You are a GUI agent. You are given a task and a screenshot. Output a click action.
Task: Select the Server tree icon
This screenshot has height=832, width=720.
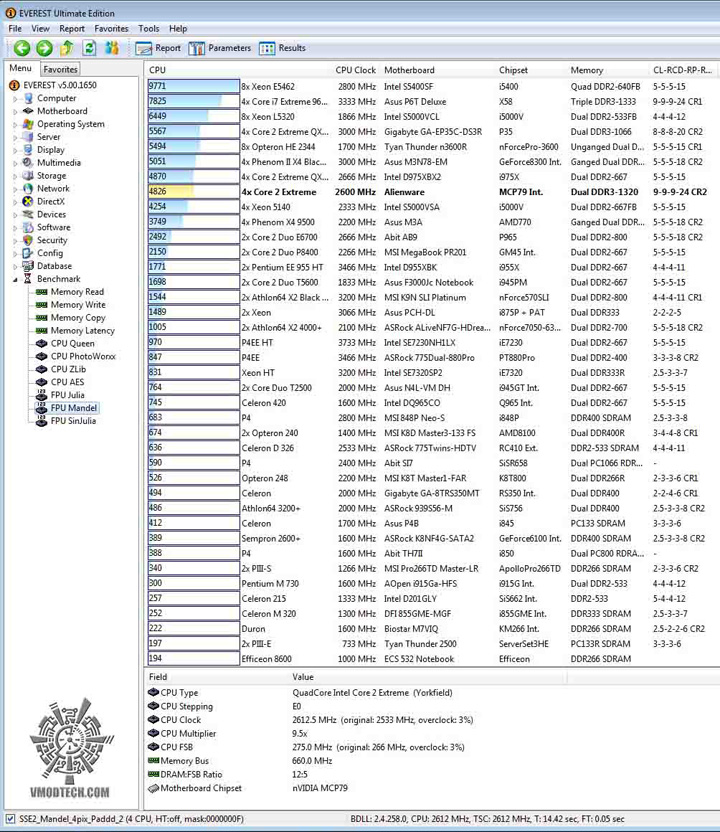pos(28,137)
